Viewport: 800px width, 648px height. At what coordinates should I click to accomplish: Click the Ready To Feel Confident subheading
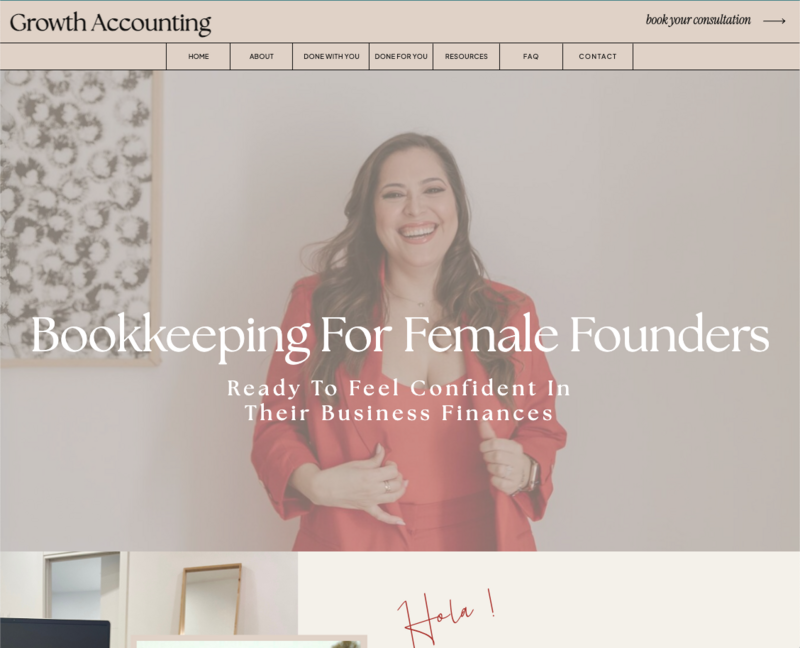(399, 401)
